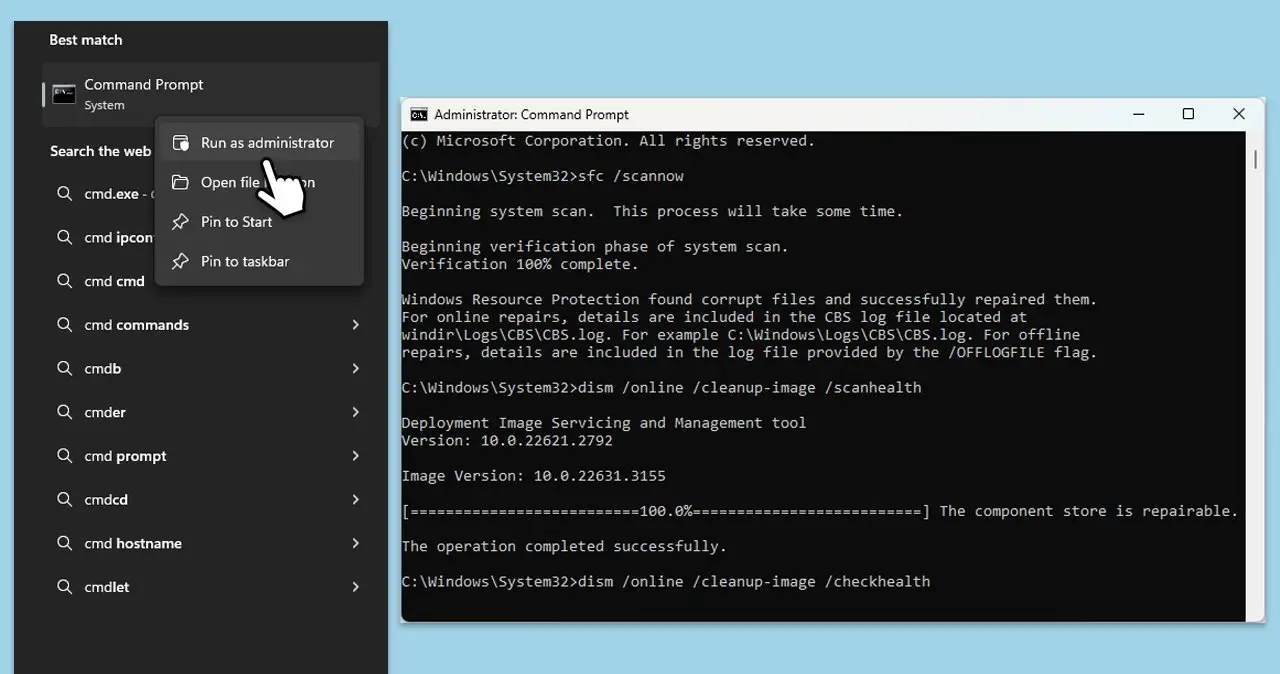
Task: Click the Administrator: Command Prompt title text
Action: 532,115
